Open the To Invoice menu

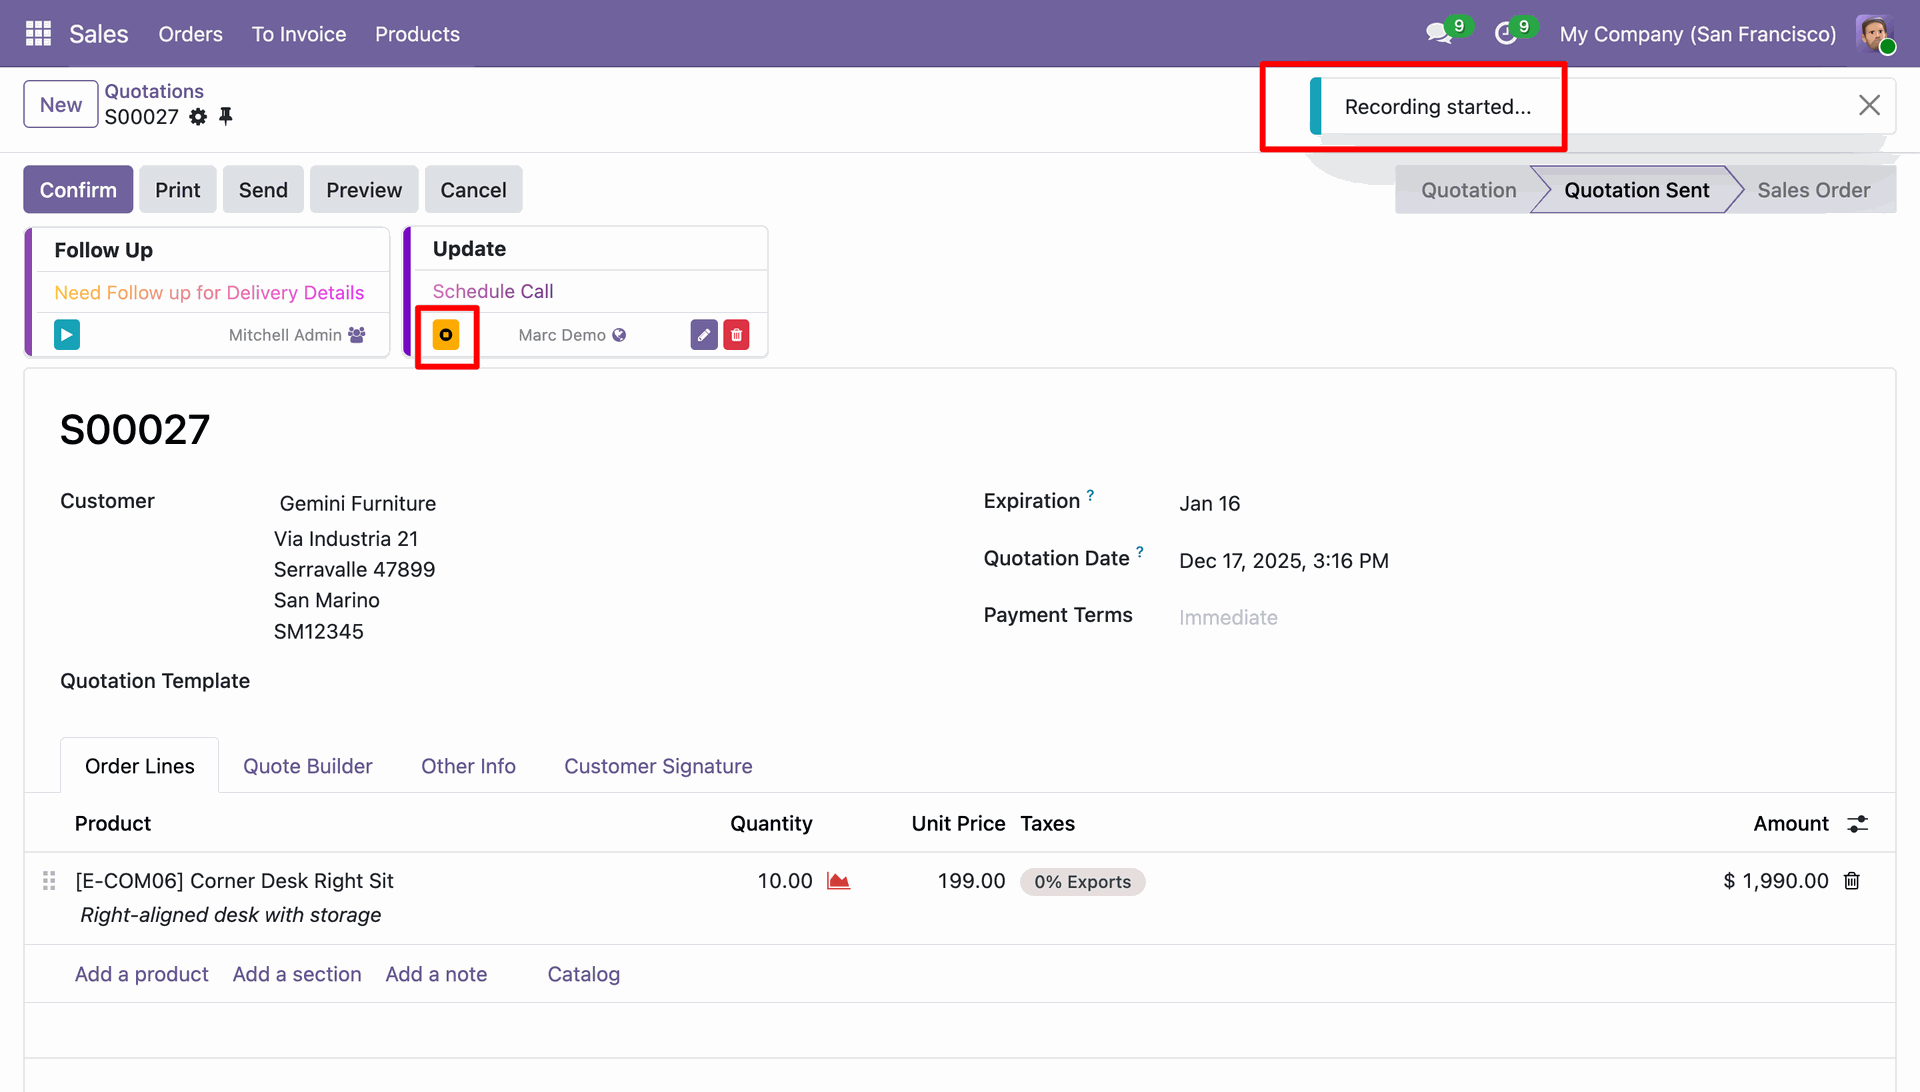pos(298,34)
